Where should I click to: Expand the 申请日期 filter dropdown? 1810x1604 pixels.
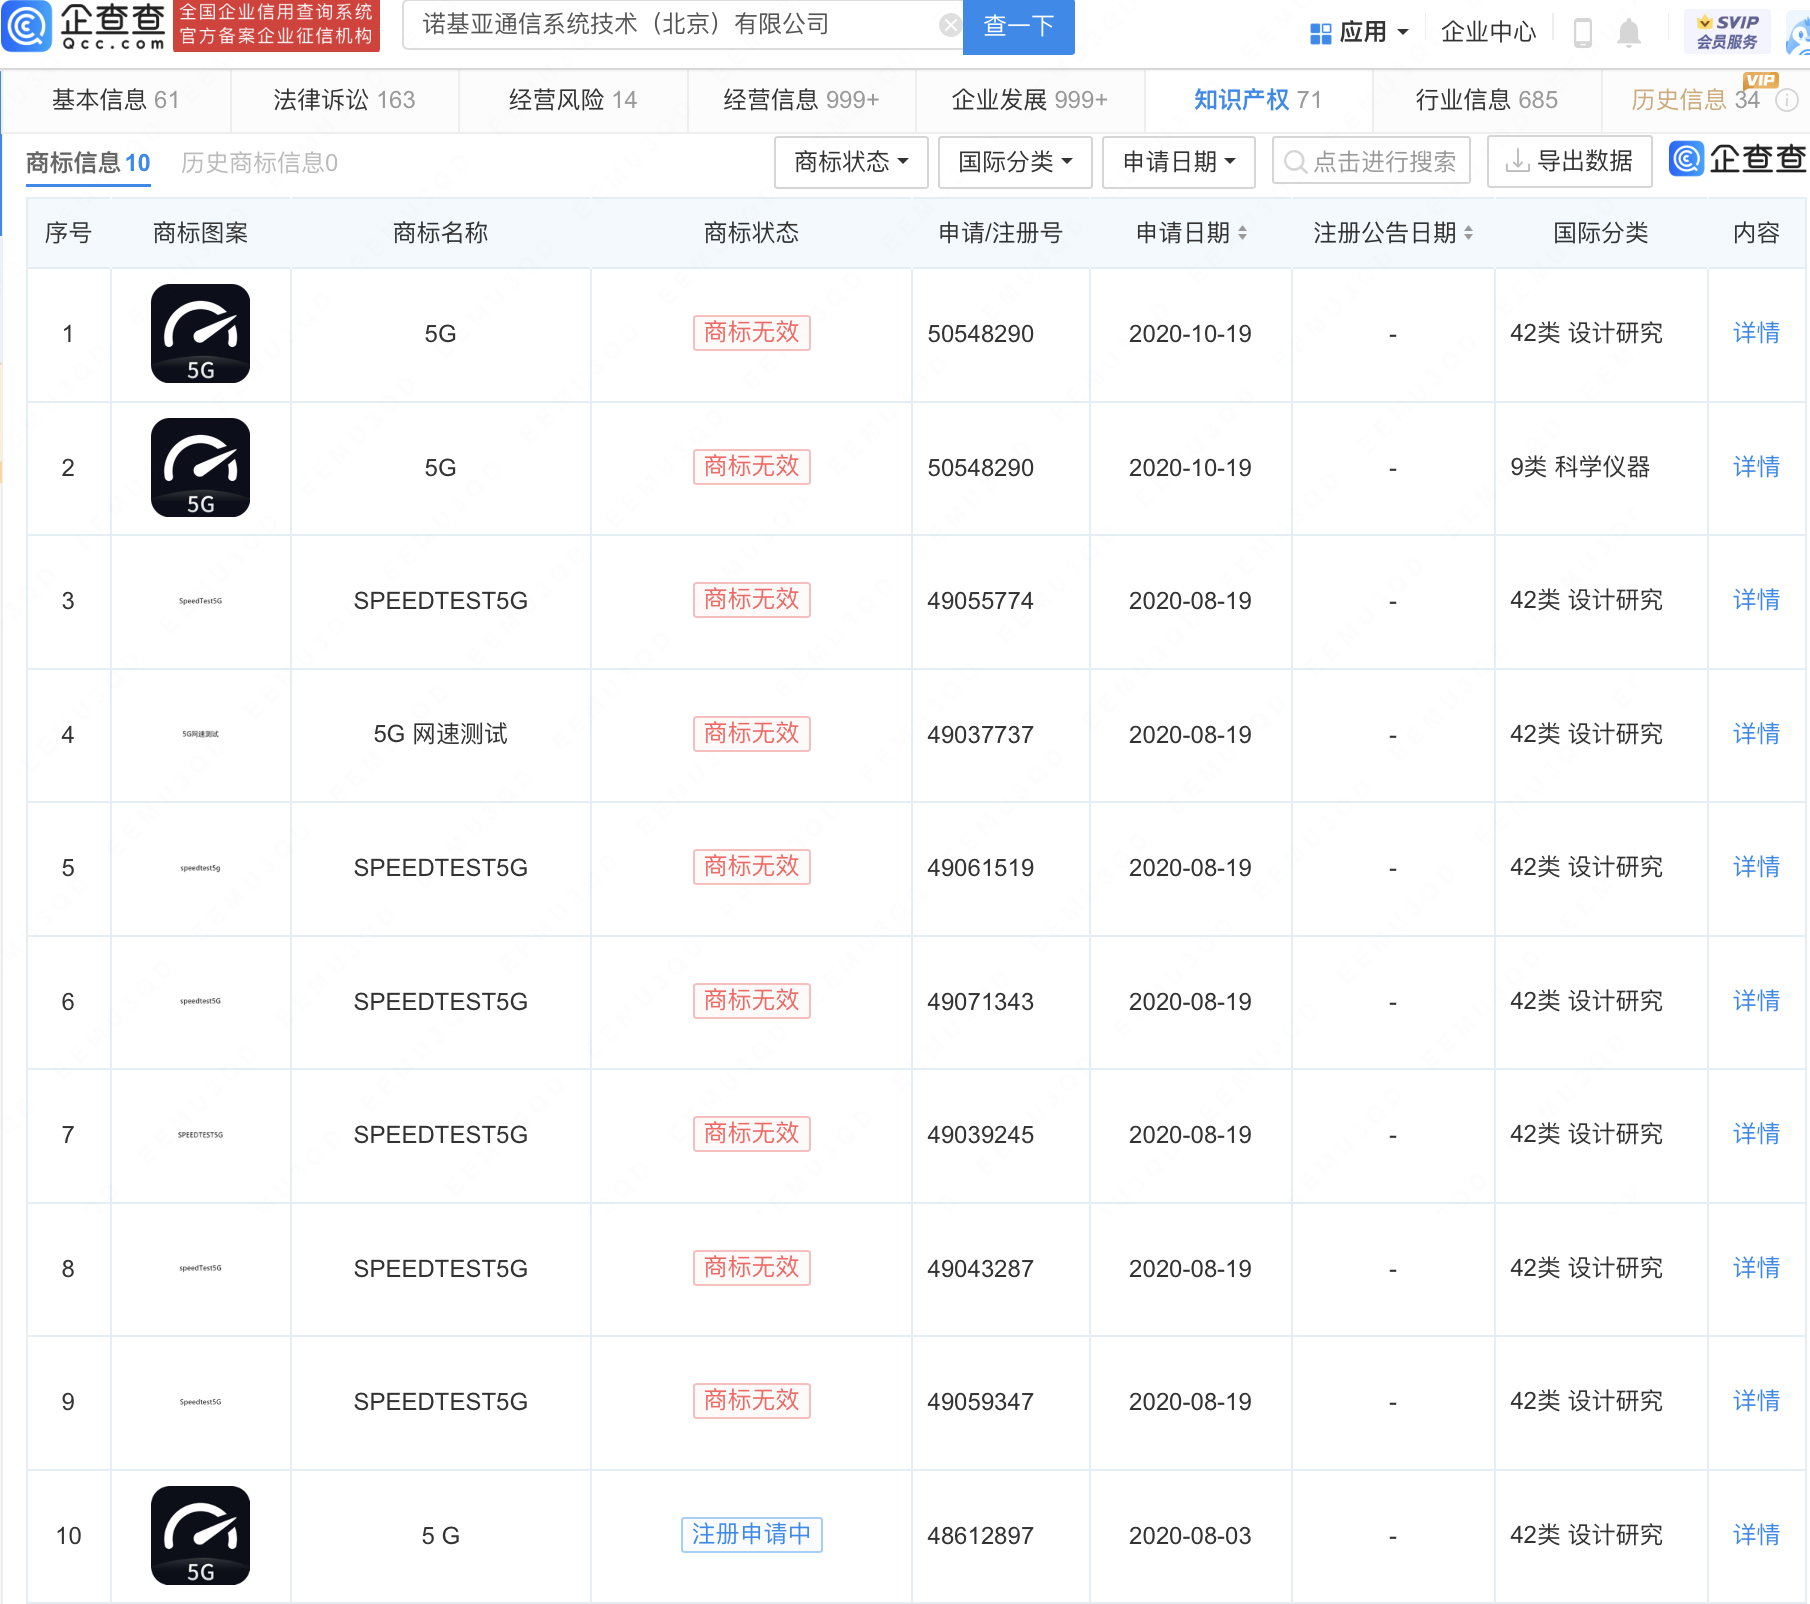(x=1179, y=162)
